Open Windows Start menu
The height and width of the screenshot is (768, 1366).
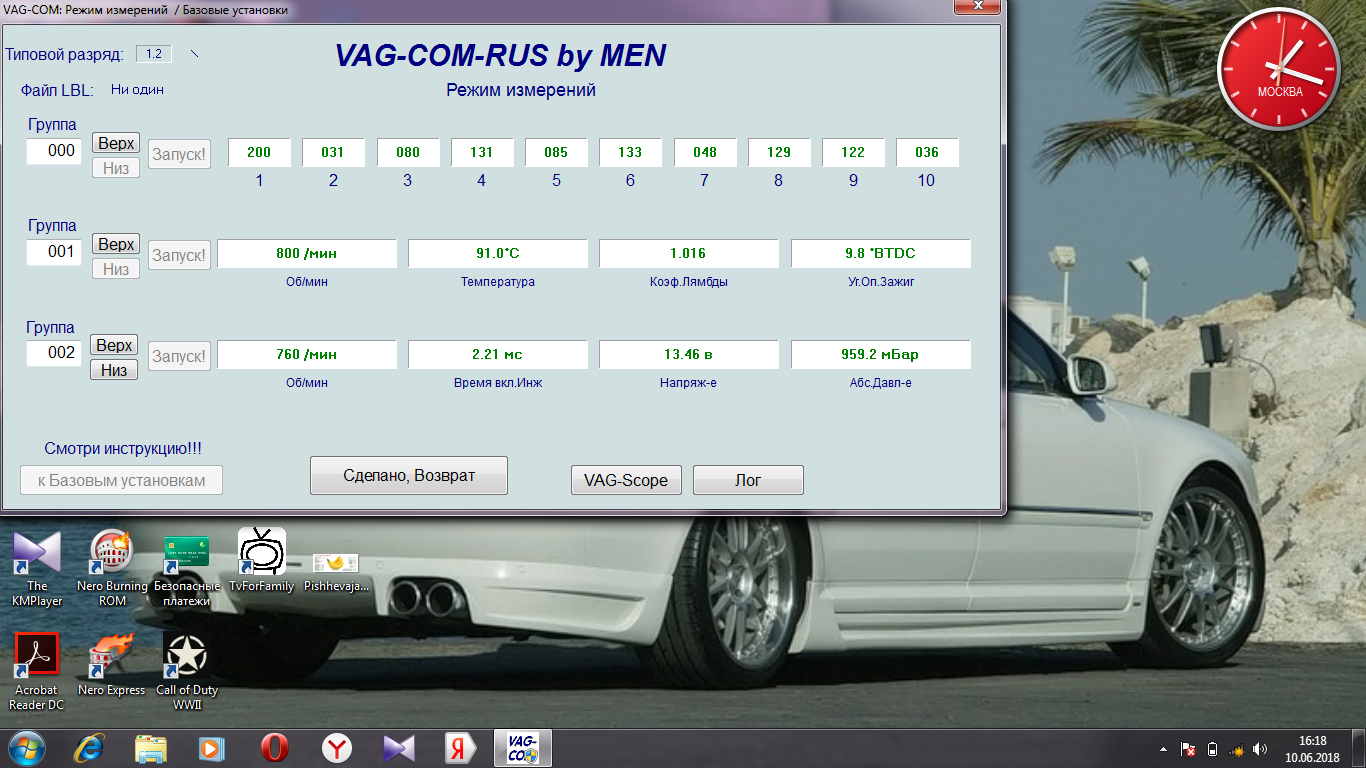click(x=27, y=748)
